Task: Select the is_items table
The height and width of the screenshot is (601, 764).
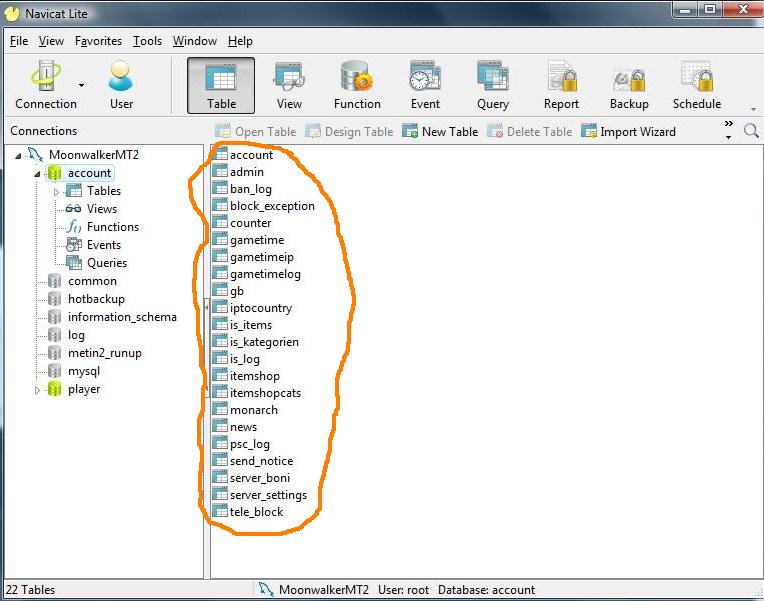Action: tap(243, 325)
